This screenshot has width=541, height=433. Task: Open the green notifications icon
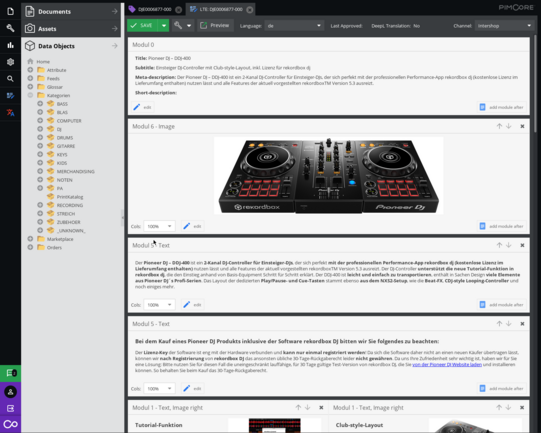coord(10,373)
